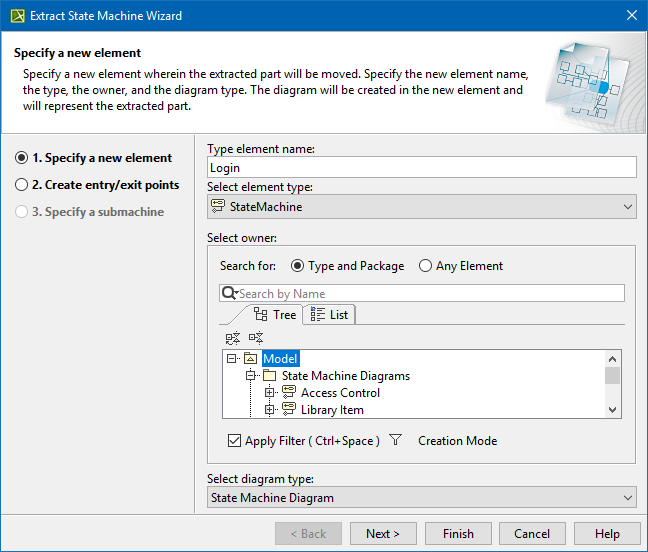
Task: Click the Finish button
Action: (458, 534)
